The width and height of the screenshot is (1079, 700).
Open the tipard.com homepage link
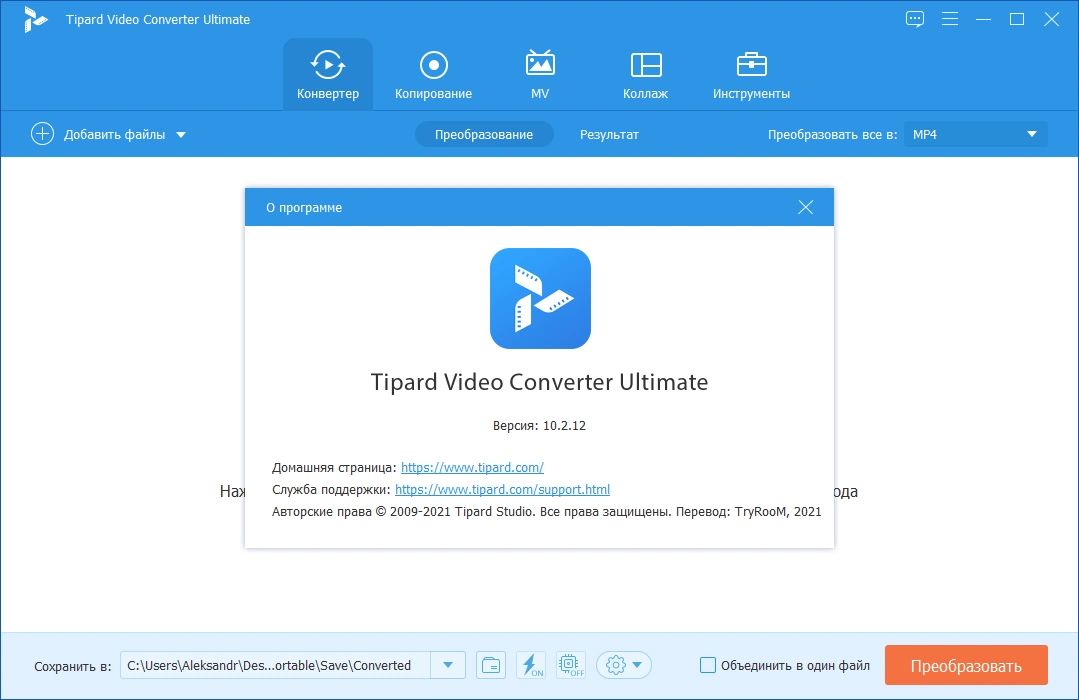pos(472,467)
